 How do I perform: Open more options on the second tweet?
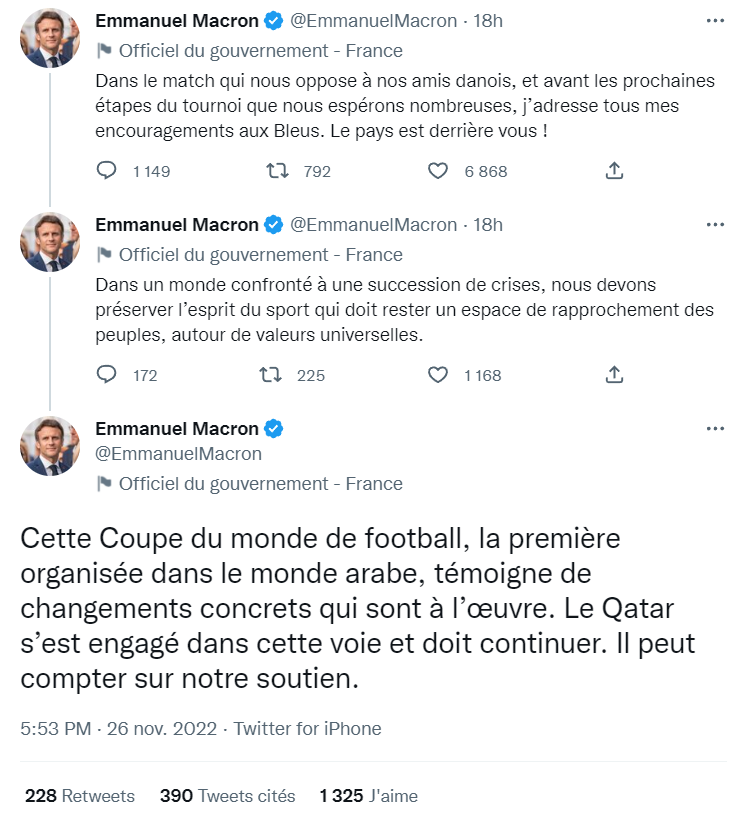(x=715, y=224)
